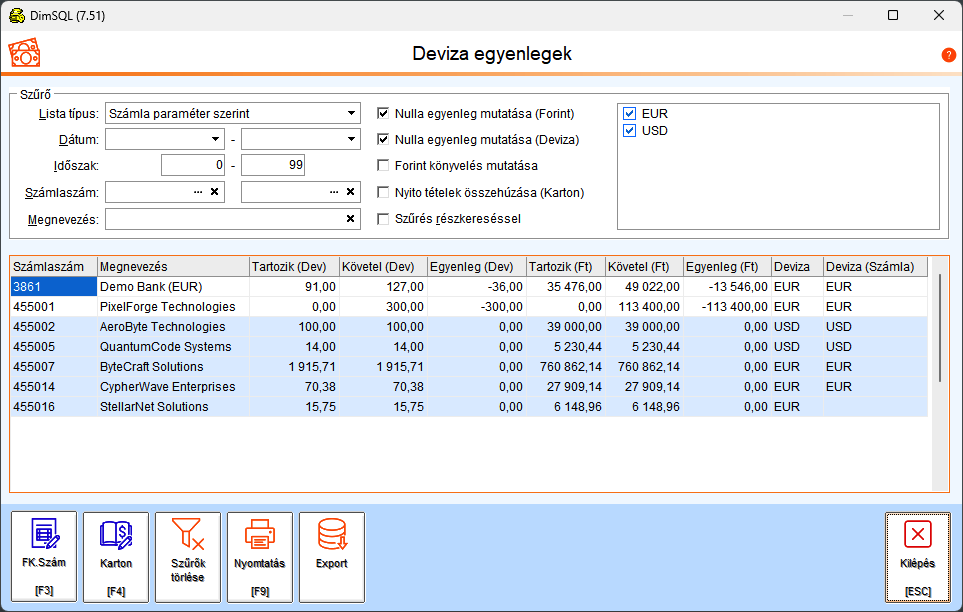Screen dimensions: 963x612
Task: Browse accounts with second Számlaszám ellipsis
Action: tap(333, 192)
